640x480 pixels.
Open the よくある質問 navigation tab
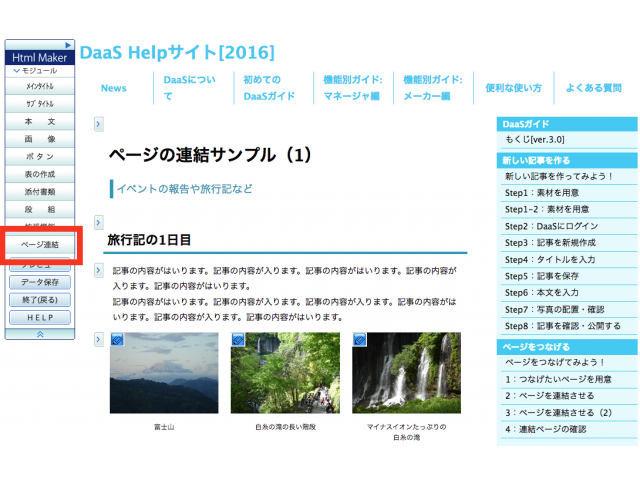[x=593, y=88]
